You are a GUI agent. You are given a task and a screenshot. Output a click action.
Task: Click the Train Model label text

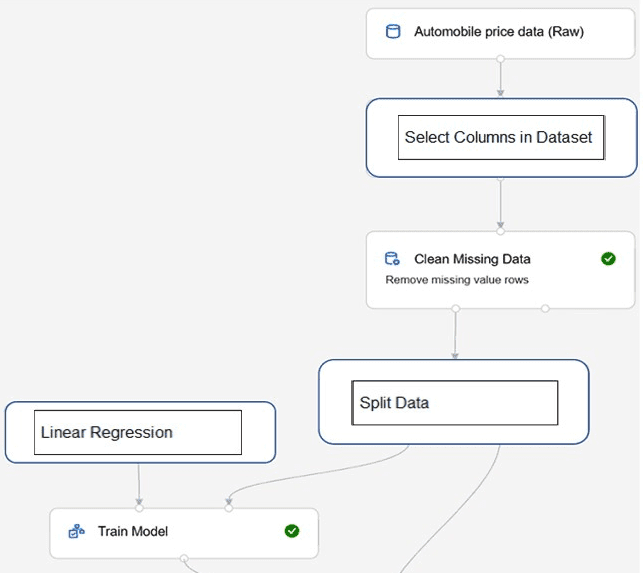point(133,531)
